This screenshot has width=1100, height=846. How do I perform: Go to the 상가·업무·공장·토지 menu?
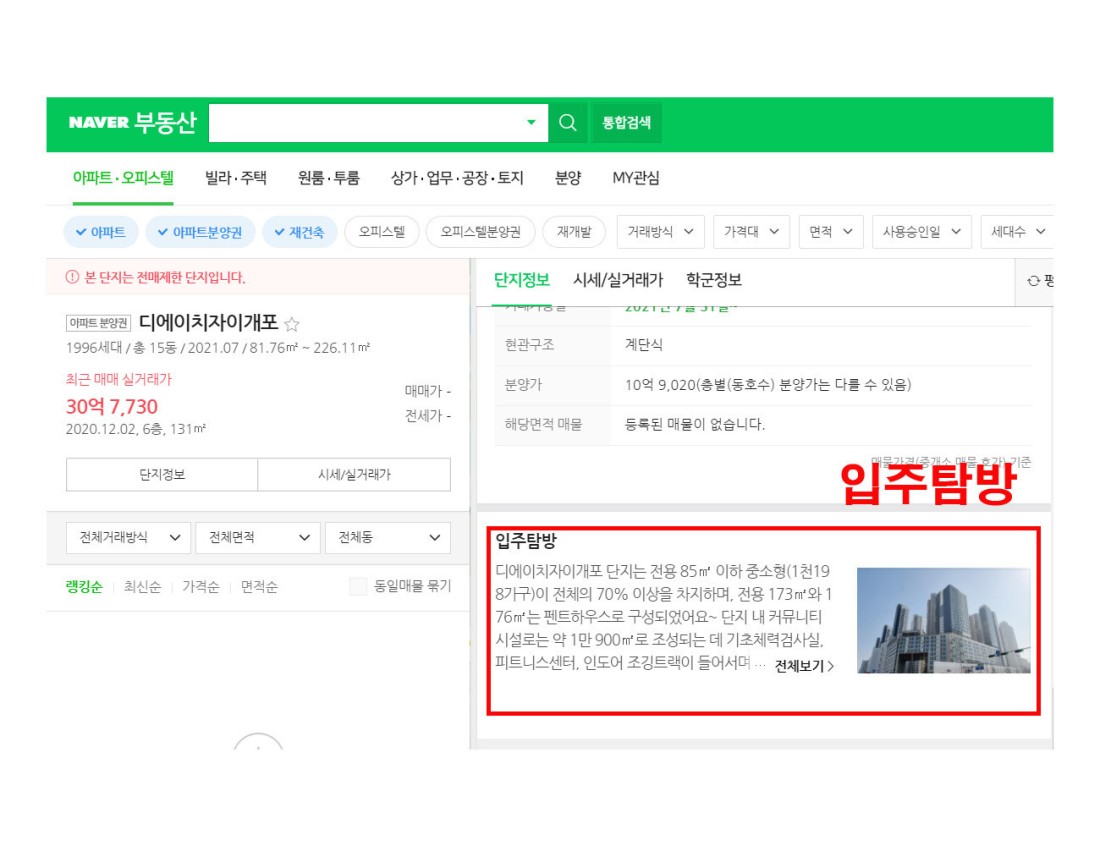[x=457, y=178]
